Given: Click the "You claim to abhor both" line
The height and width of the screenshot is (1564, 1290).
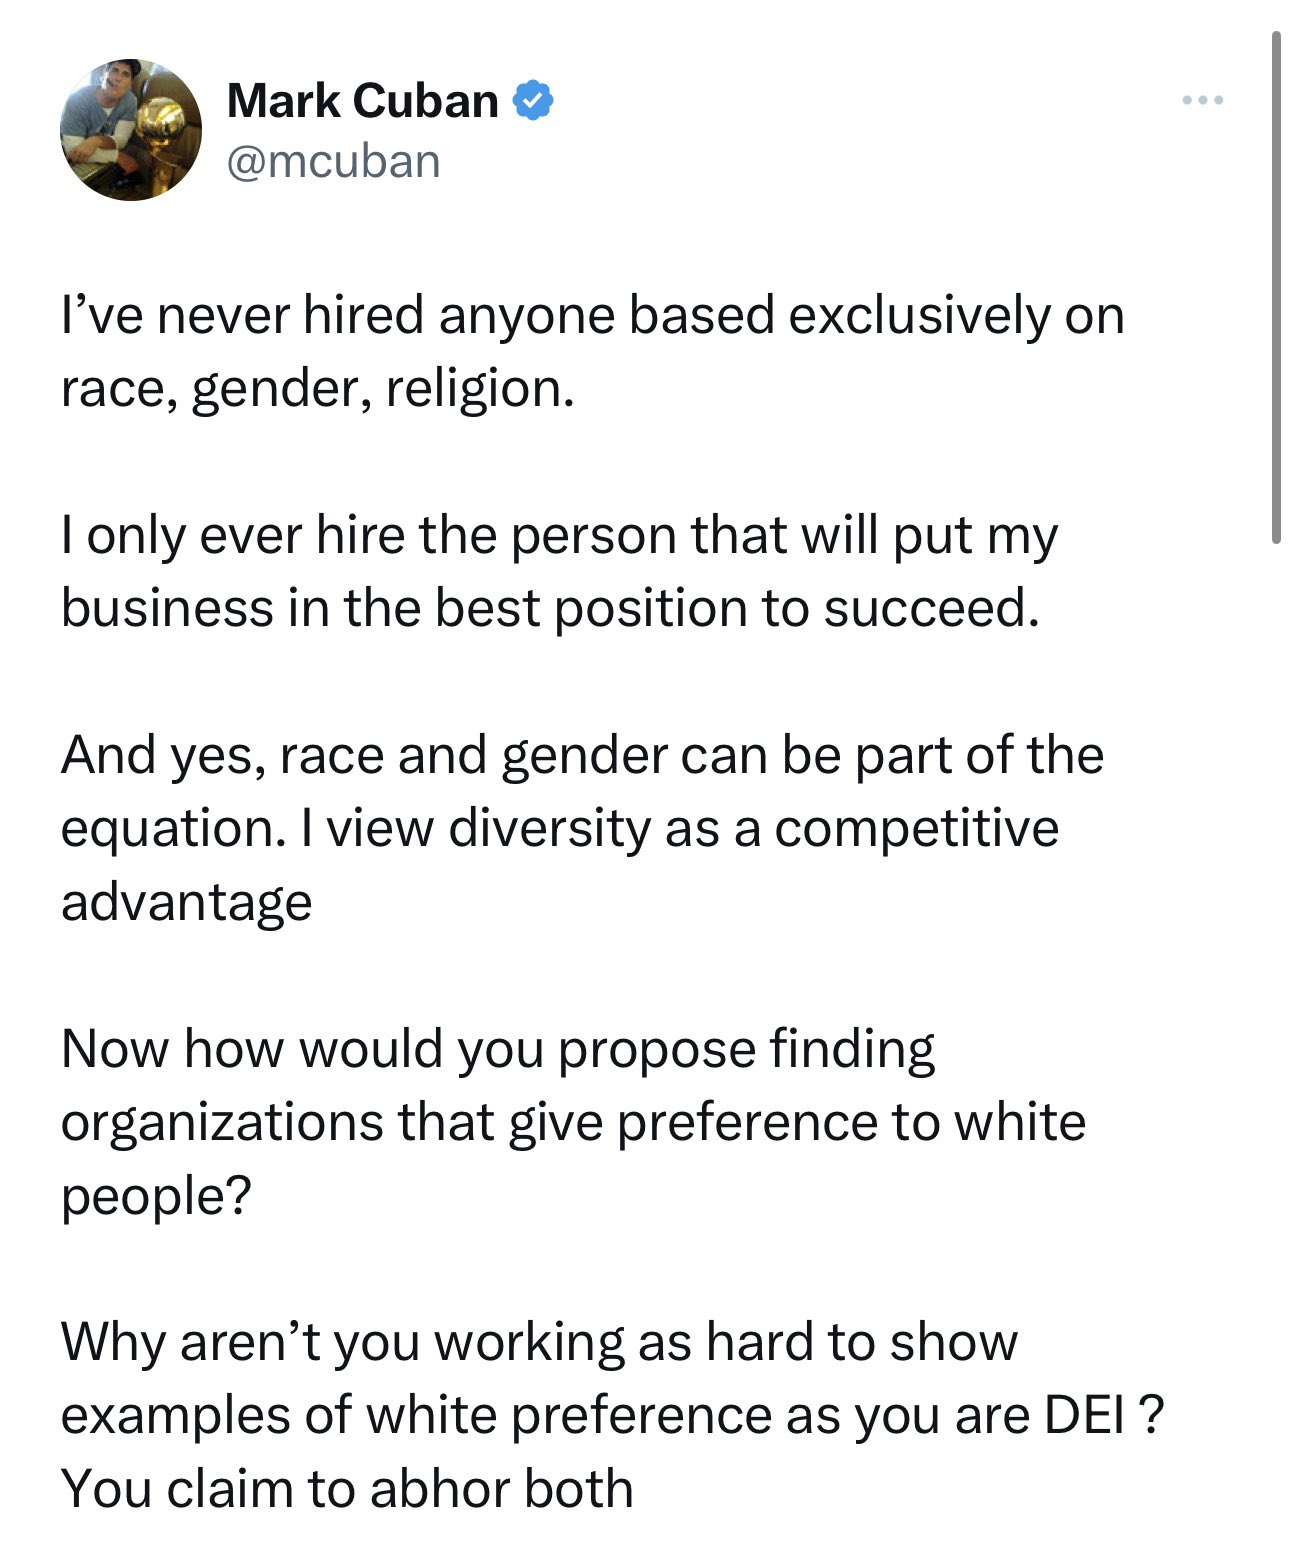Looking at the screenshot, I should pyautogui.click(x=347, y=1488).
